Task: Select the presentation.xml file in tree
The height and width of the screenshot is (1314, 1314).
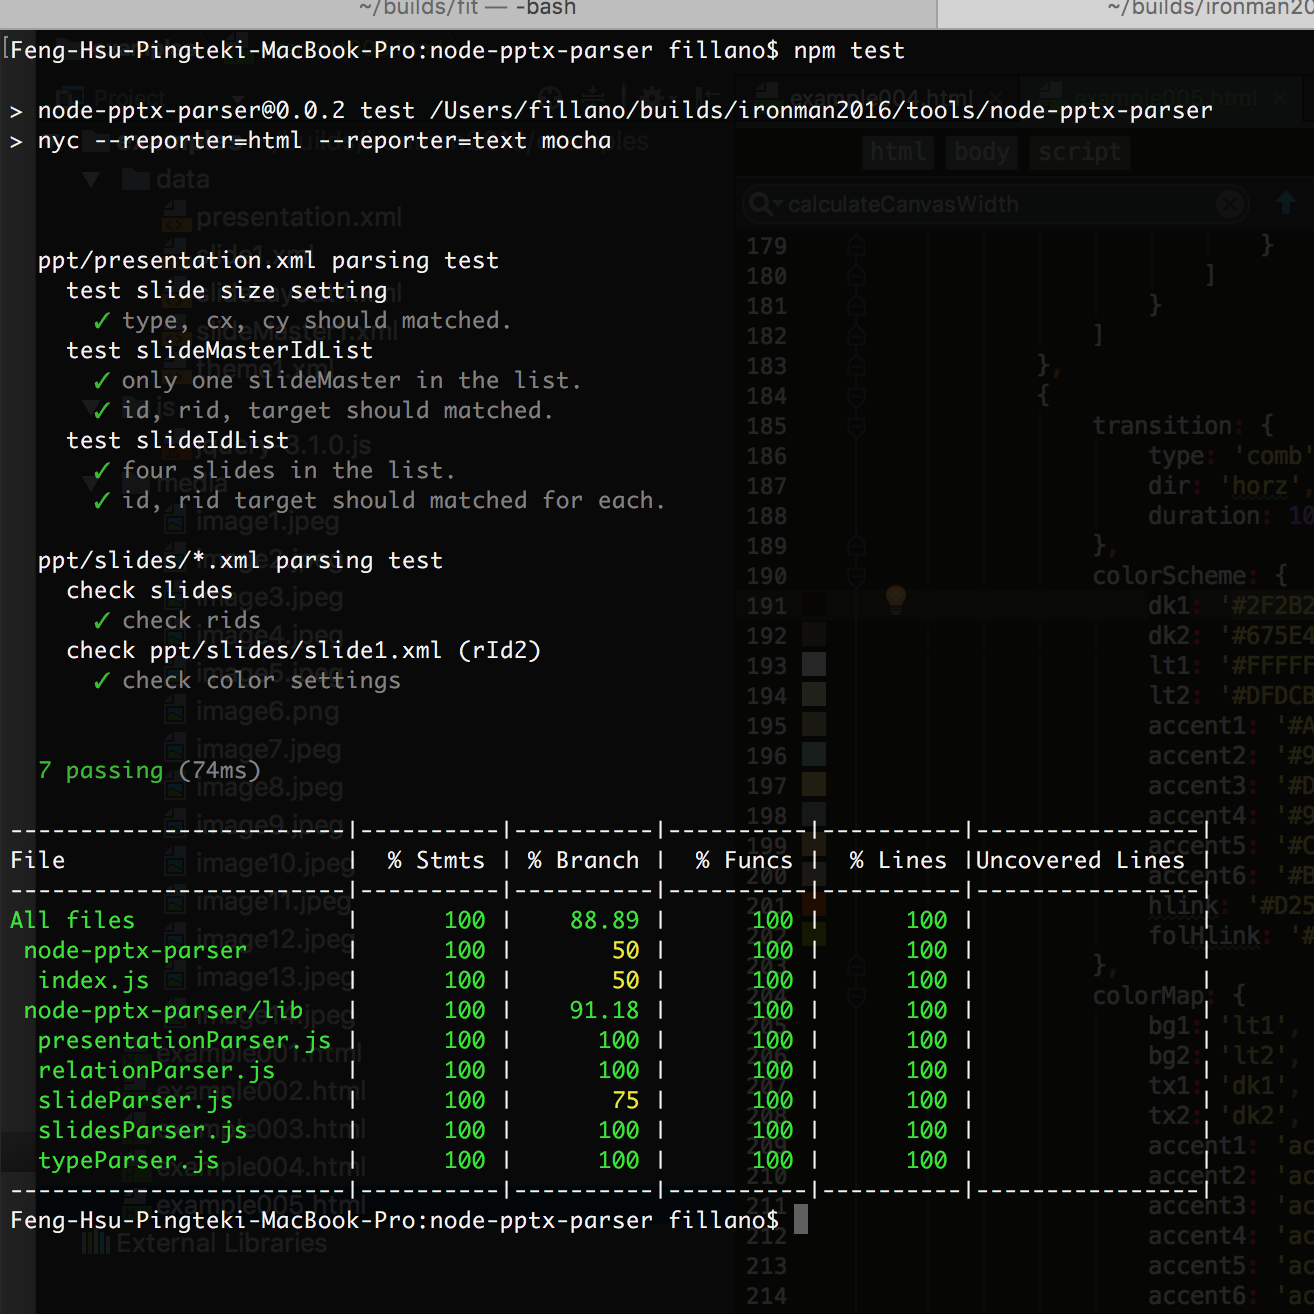Action: pyautogui.click(x=299, y=217)
